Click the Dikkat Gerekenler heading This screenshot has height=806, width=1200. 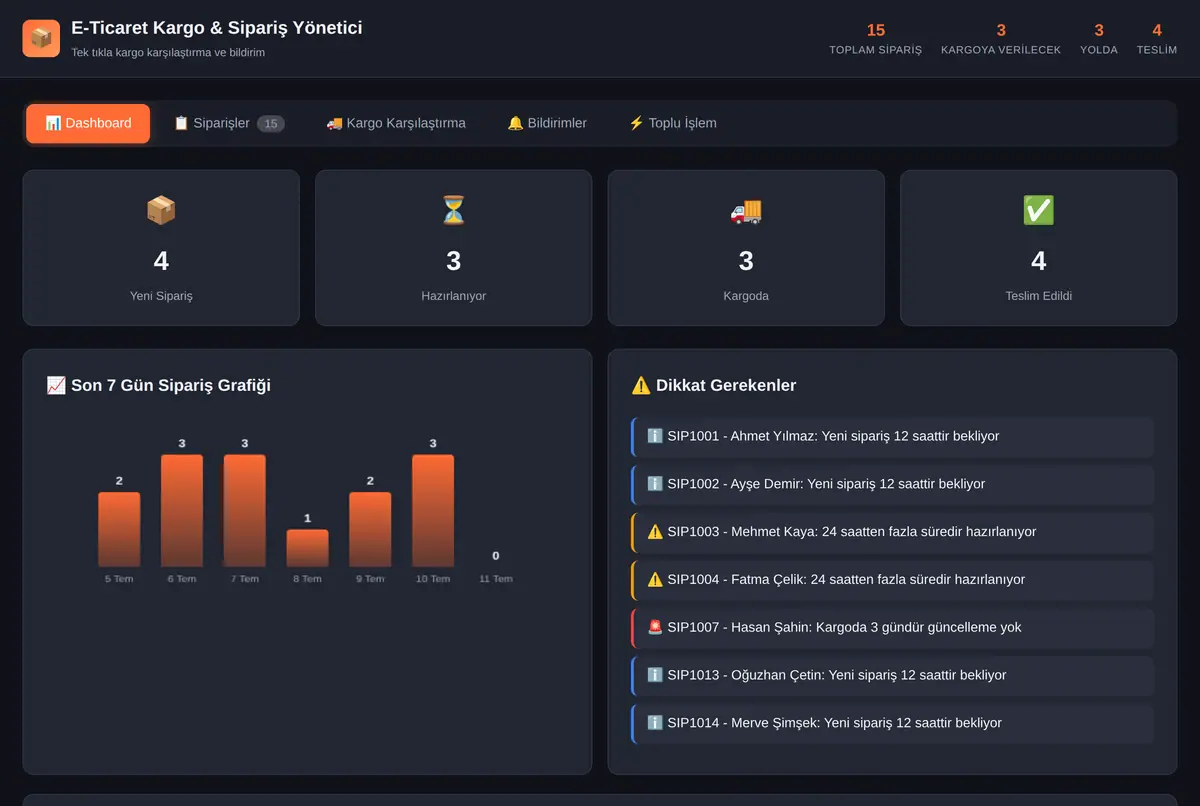[714, 385]
